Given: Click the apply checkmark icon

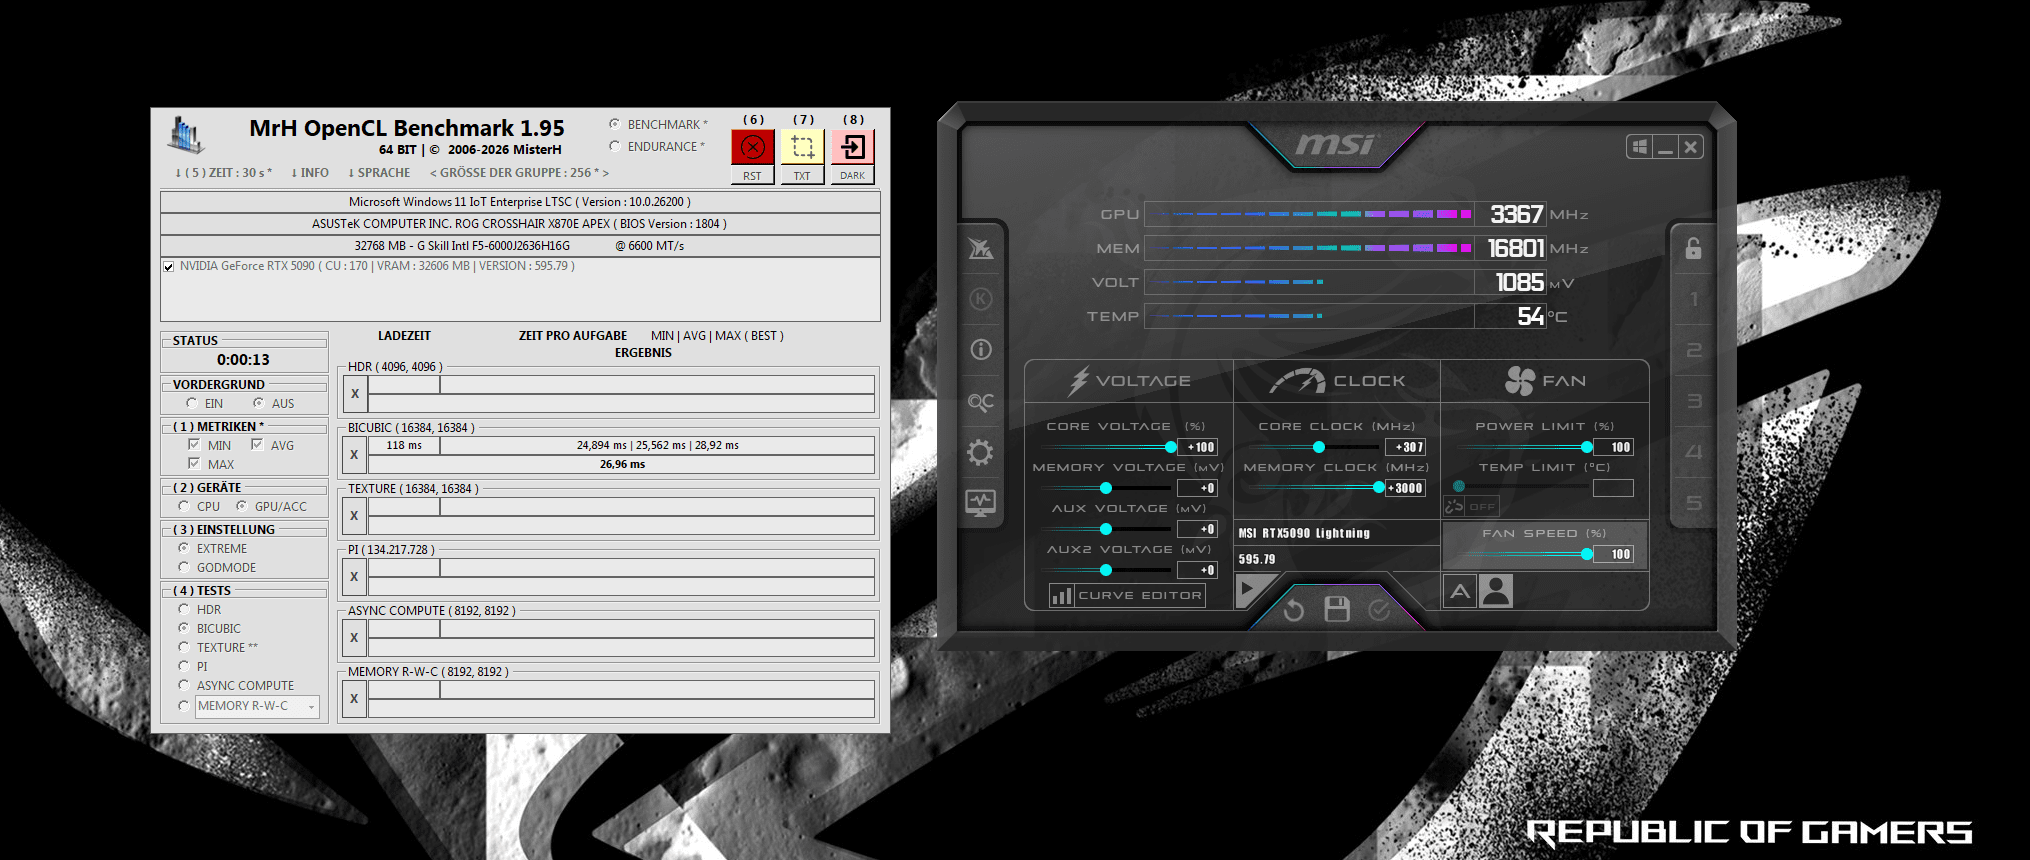Looking at the screenshot, I should tap(1379, 609).
